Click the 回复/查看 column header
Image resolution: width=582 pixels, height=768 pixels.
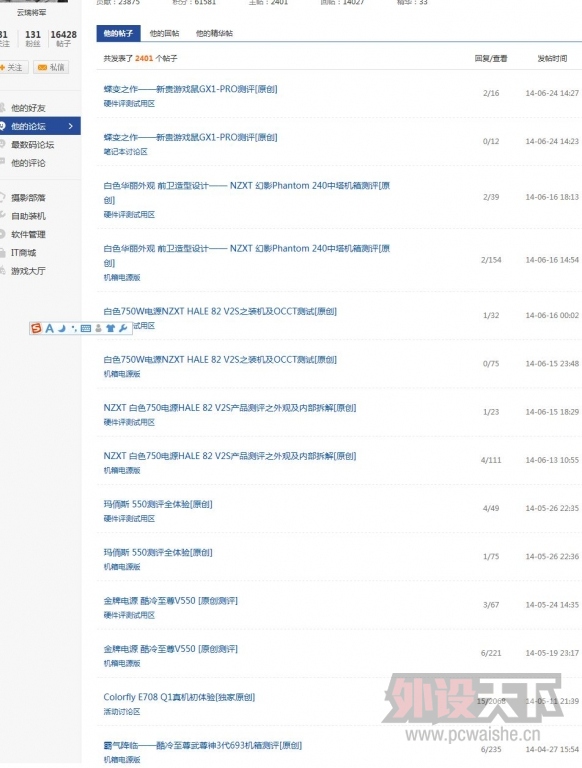click(491, 58)
